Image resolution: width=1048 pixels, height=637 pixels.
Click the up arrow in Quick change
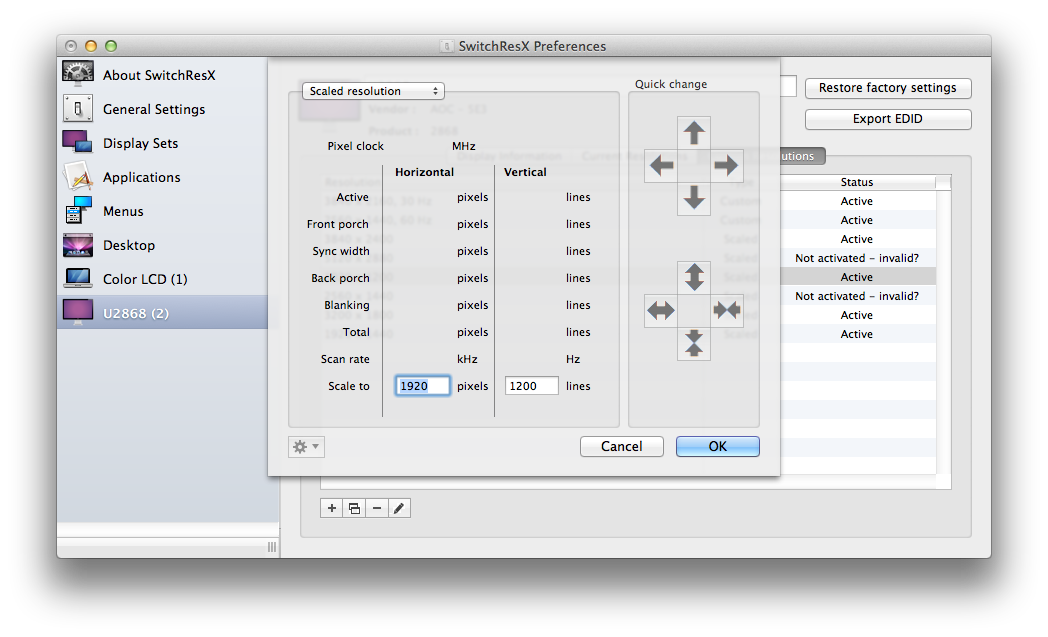pos(694,132)
